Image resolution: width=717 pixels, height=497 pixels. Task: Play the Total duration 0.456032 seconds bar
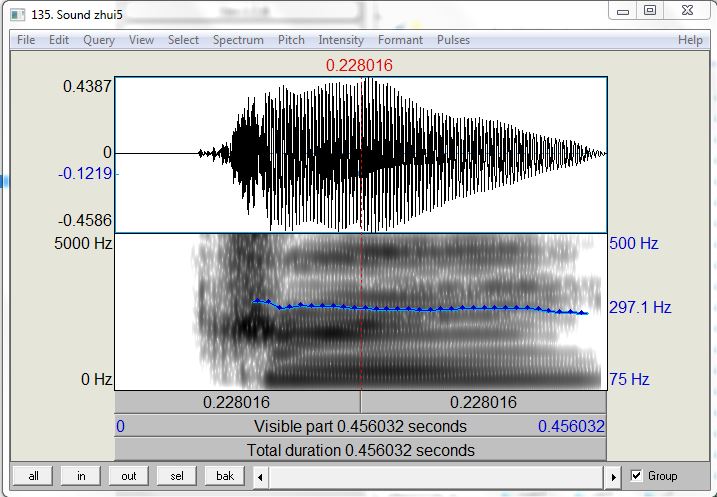(360, 450)
